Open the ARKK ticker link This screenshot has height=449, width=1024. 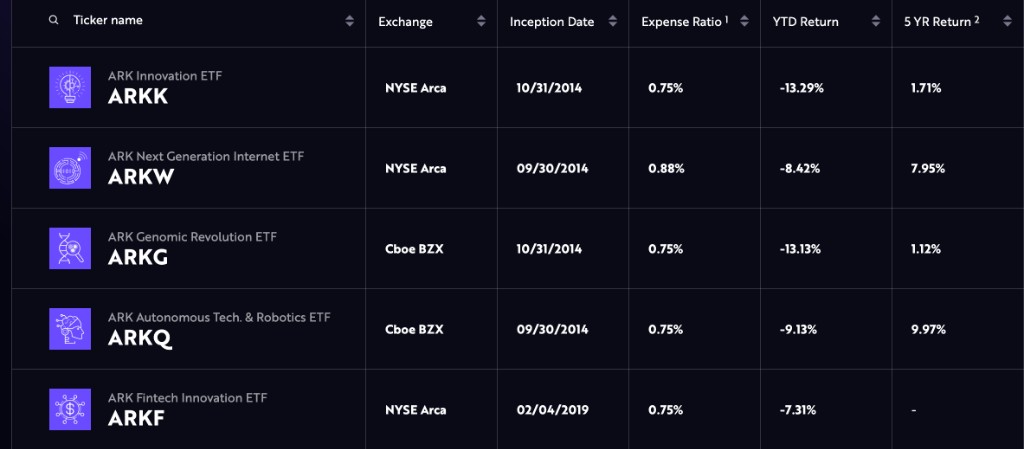[x=138, y=97]
